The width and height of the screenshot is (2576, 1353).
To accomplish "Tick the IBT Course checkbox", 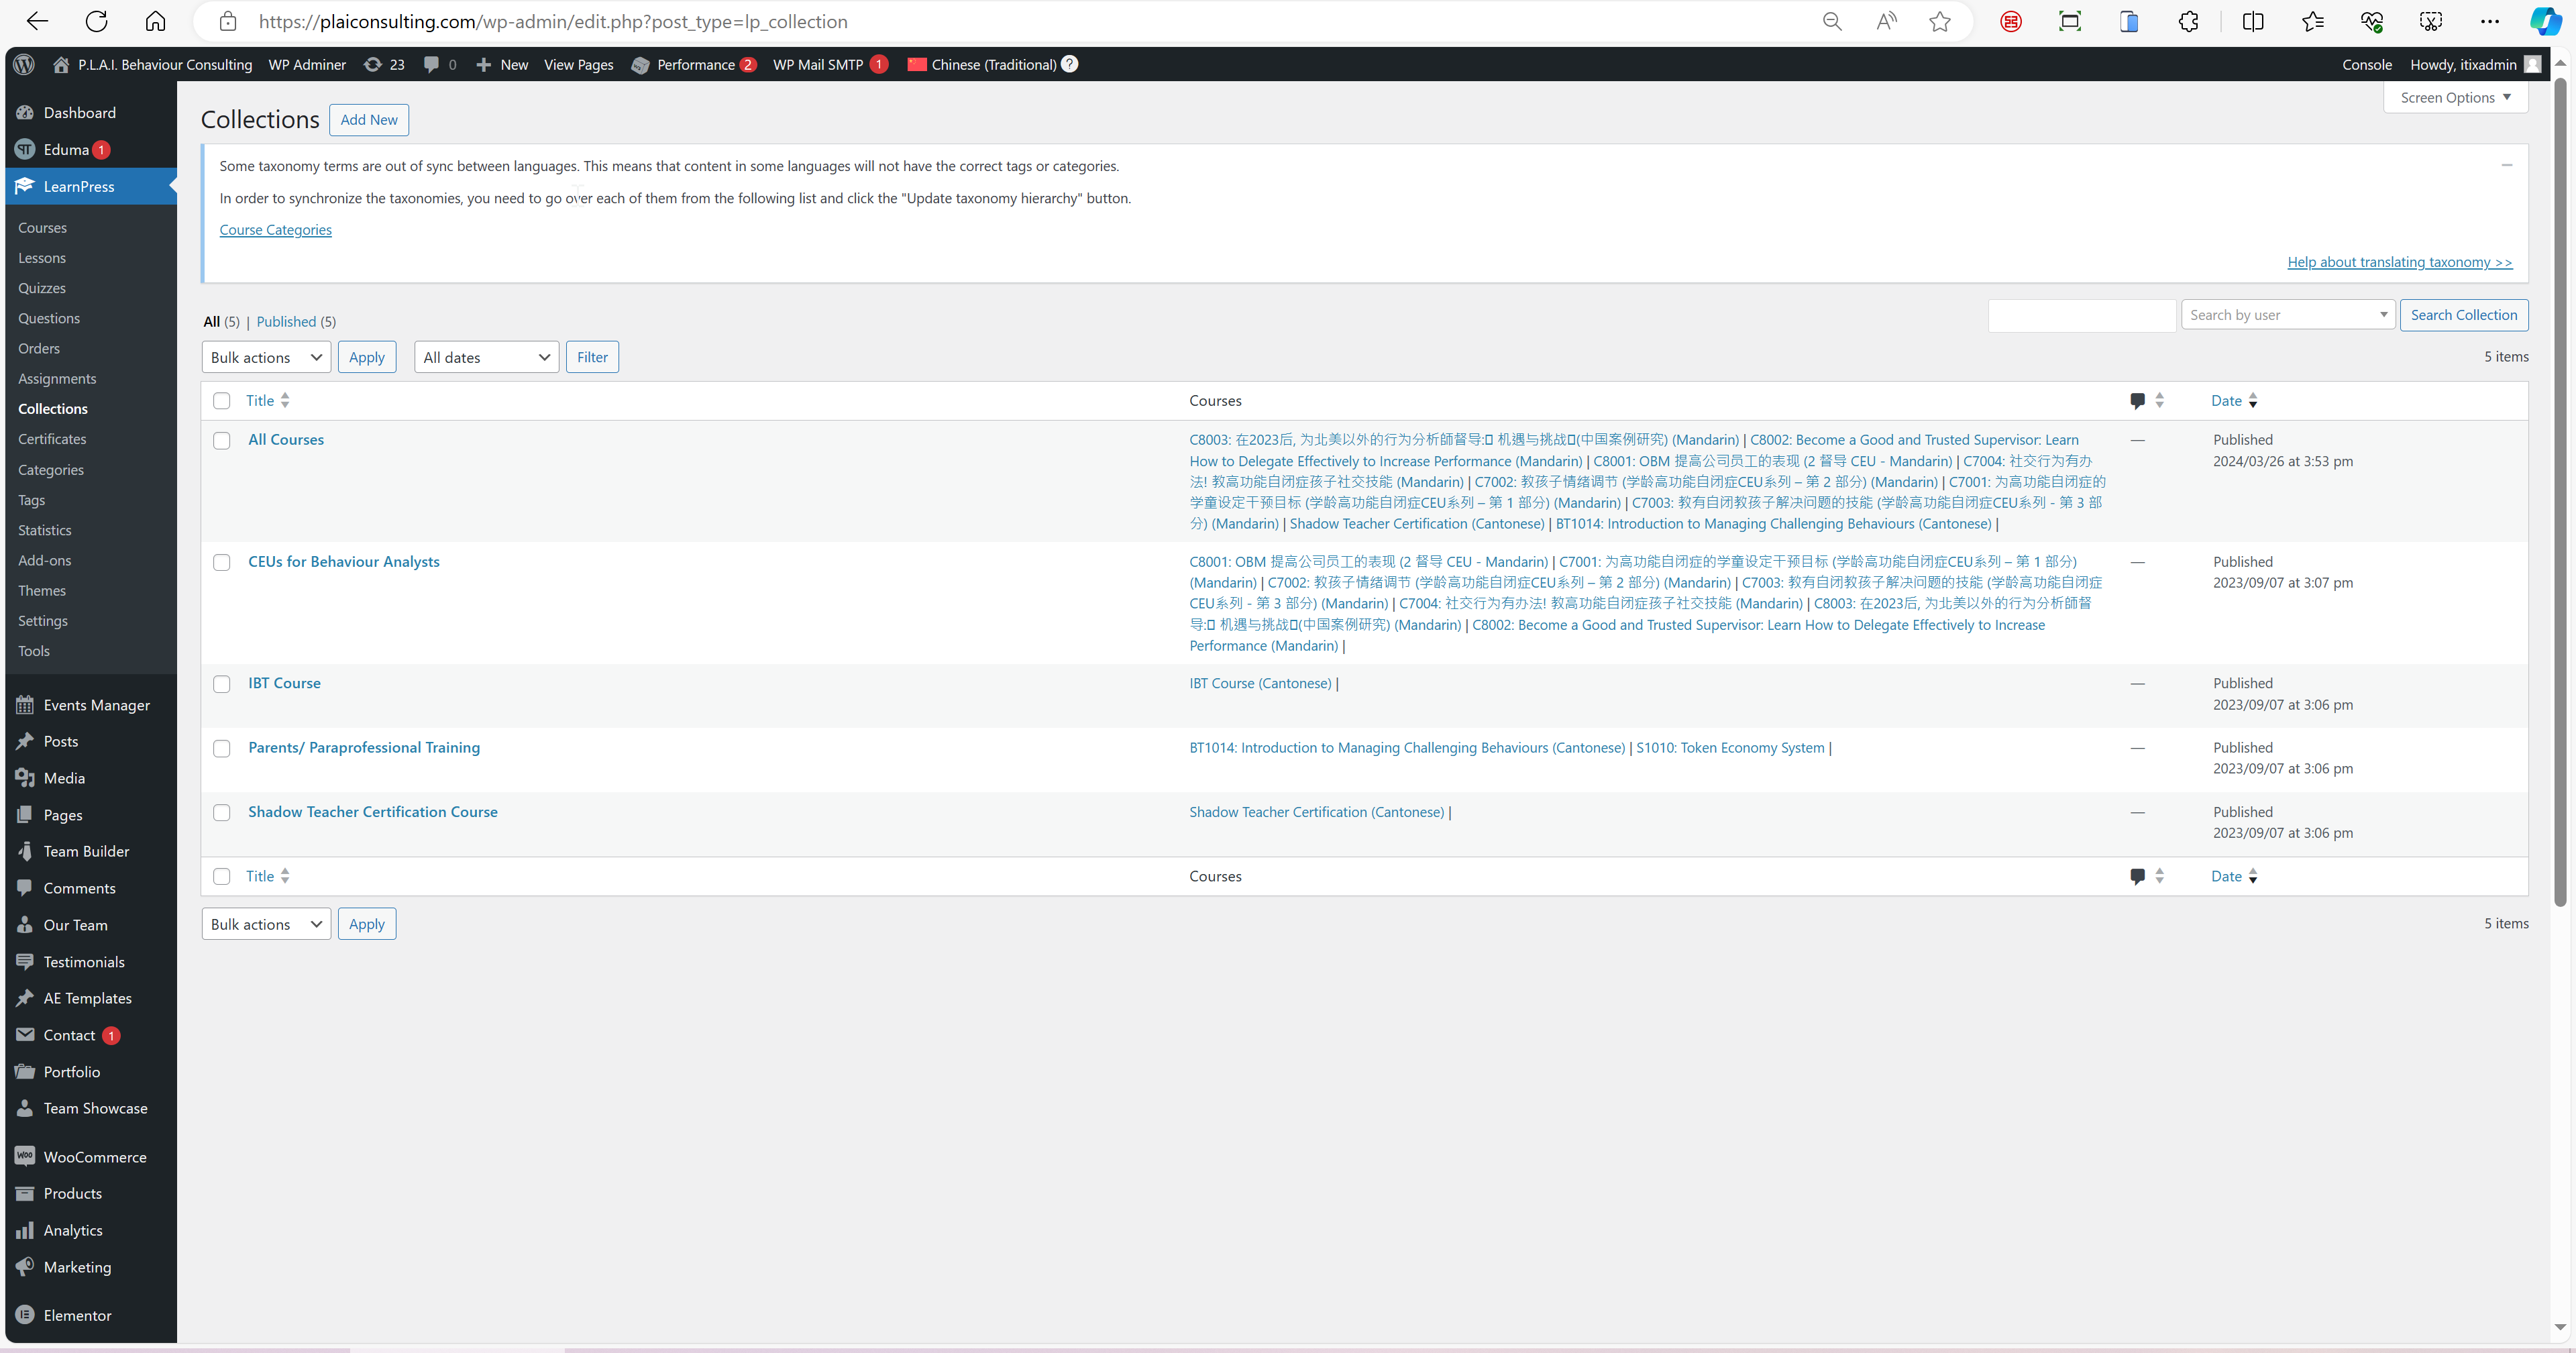I will click(x=222, y=684).
